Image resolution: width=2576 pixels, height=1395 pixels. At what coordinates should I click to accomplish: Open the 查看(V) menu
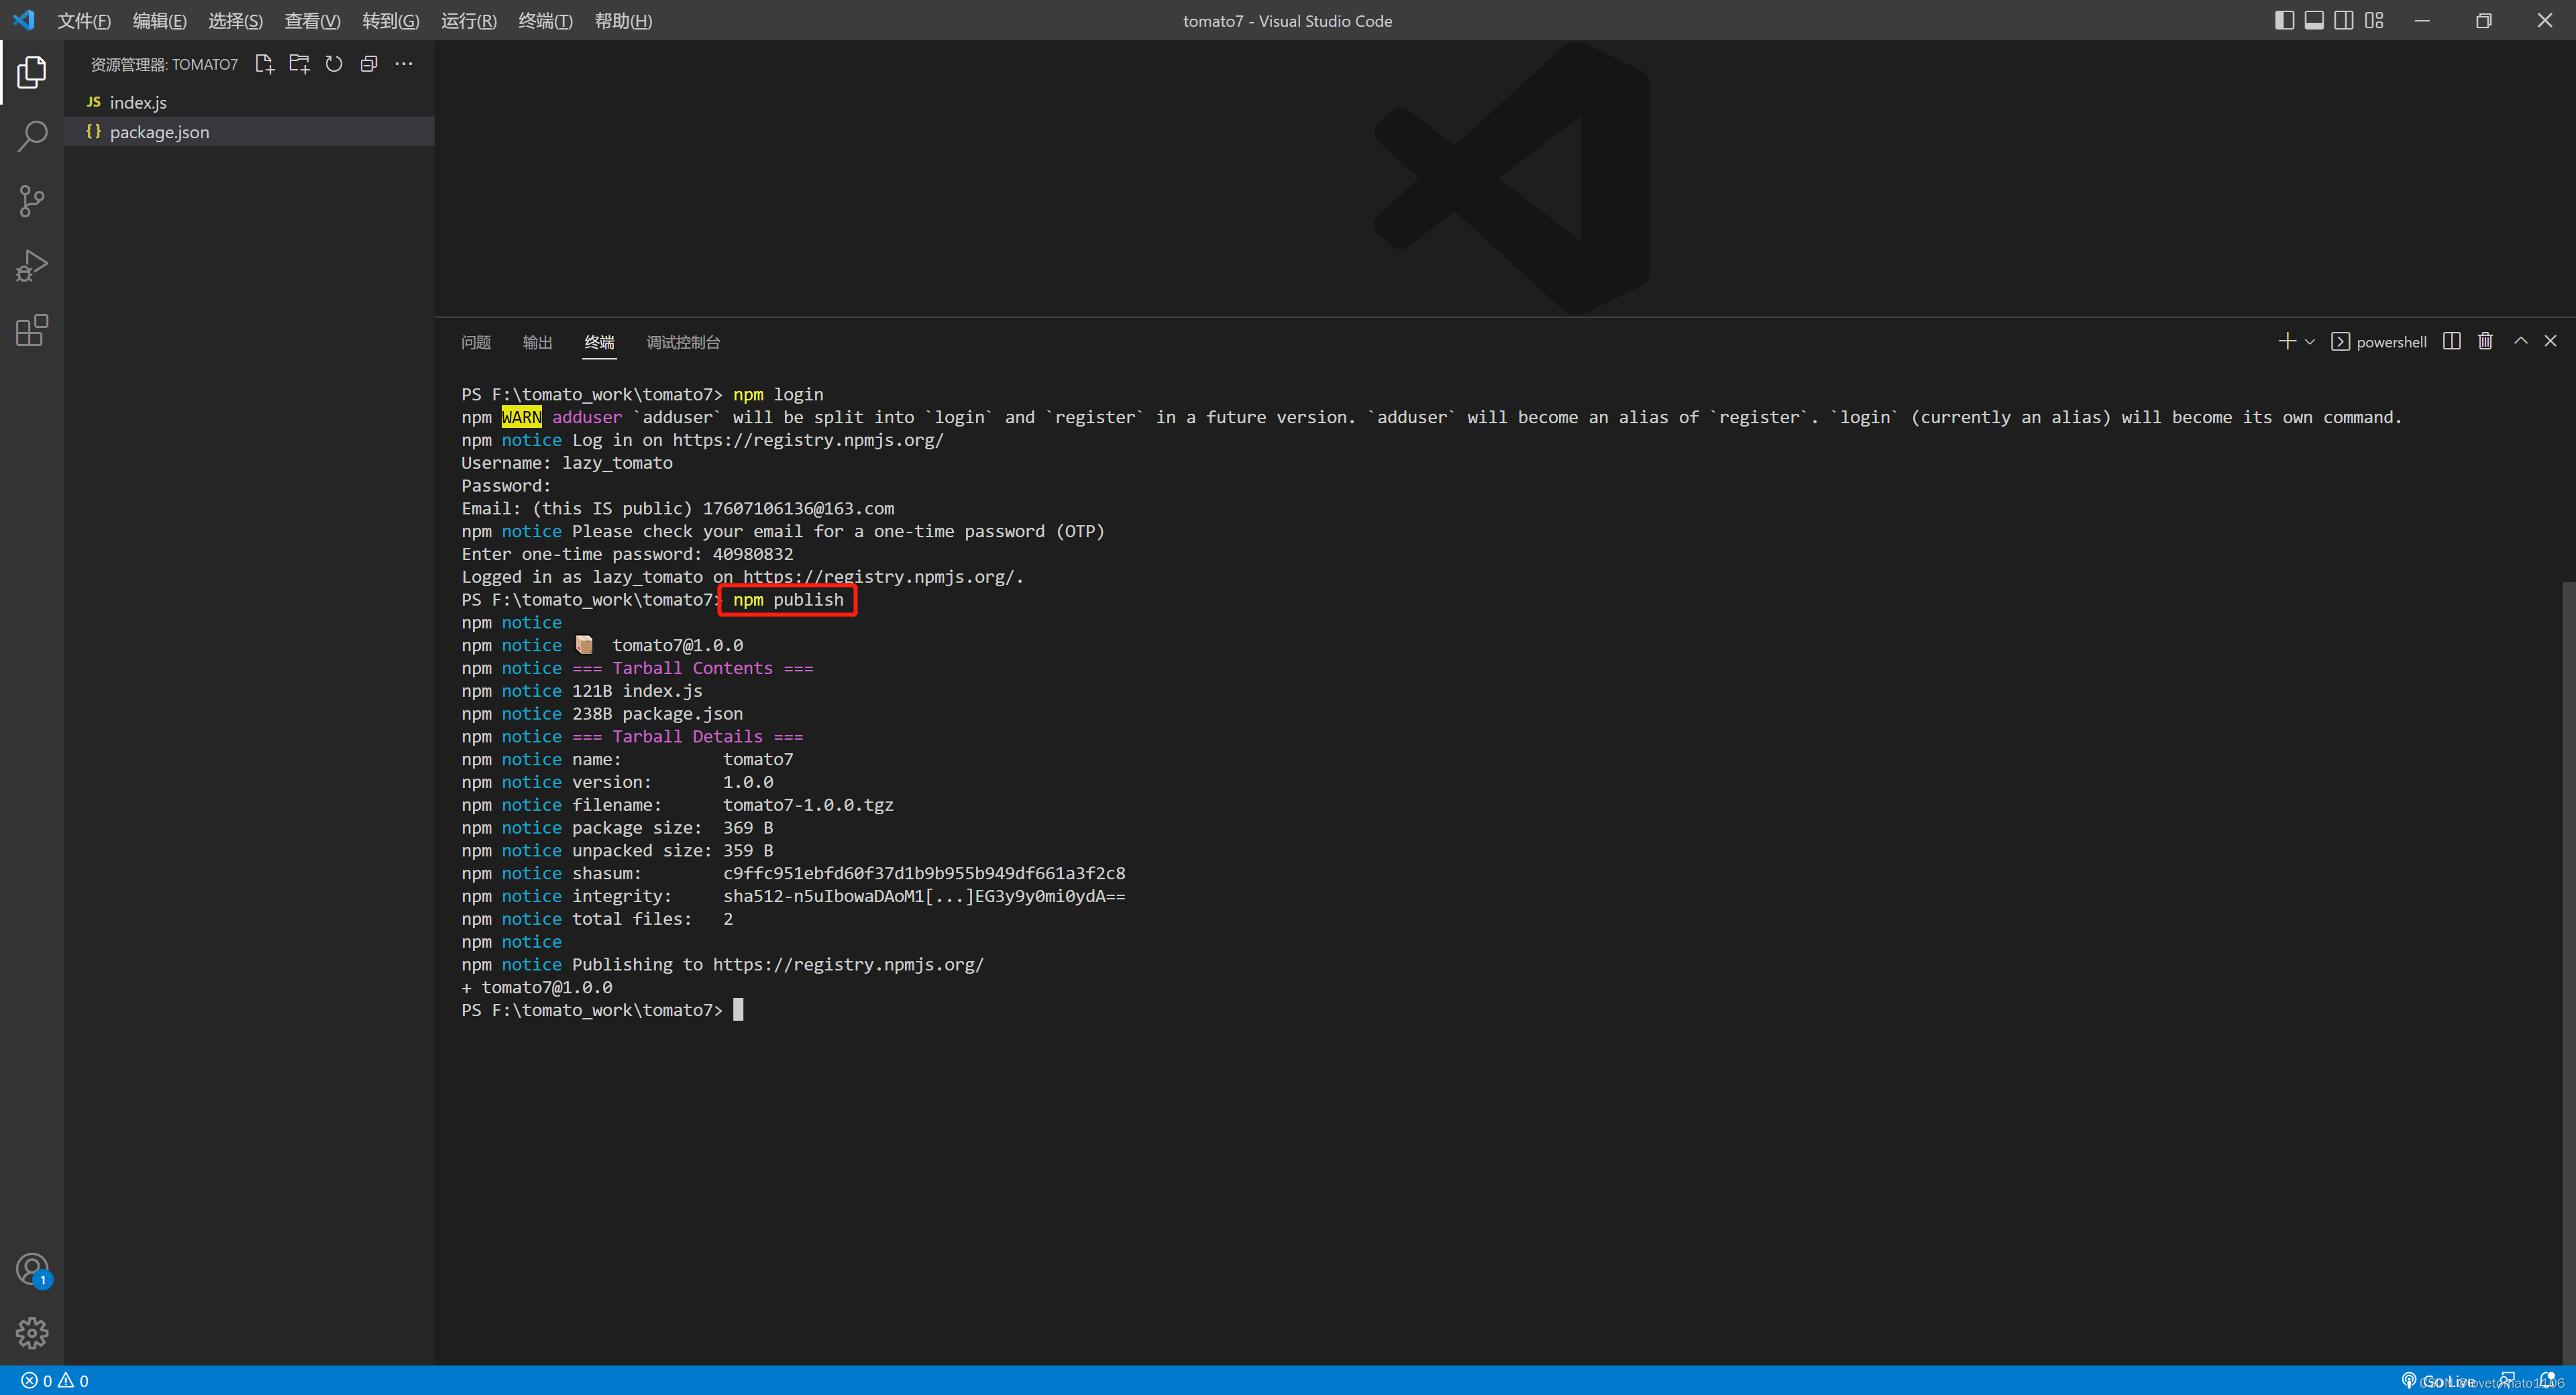(x=312, y=21)
